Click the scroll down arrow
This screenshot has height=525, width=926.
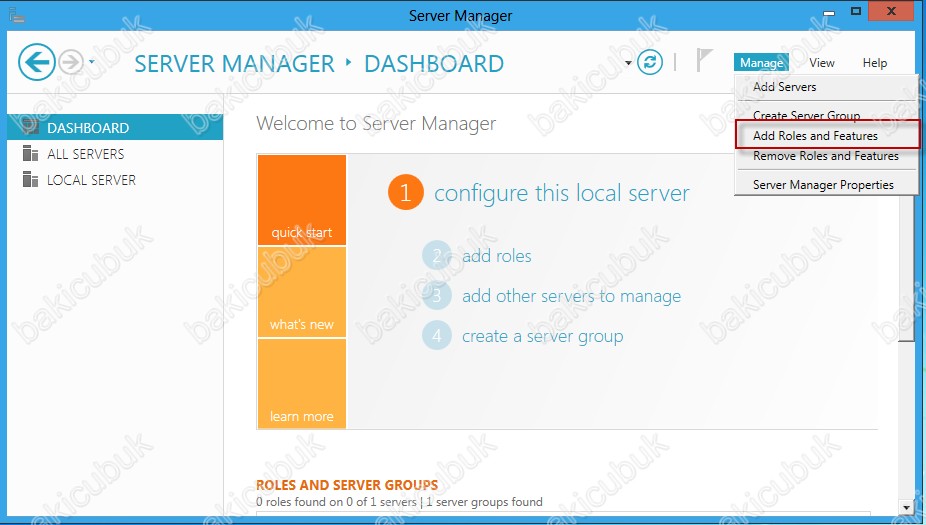tap(907, 507)
